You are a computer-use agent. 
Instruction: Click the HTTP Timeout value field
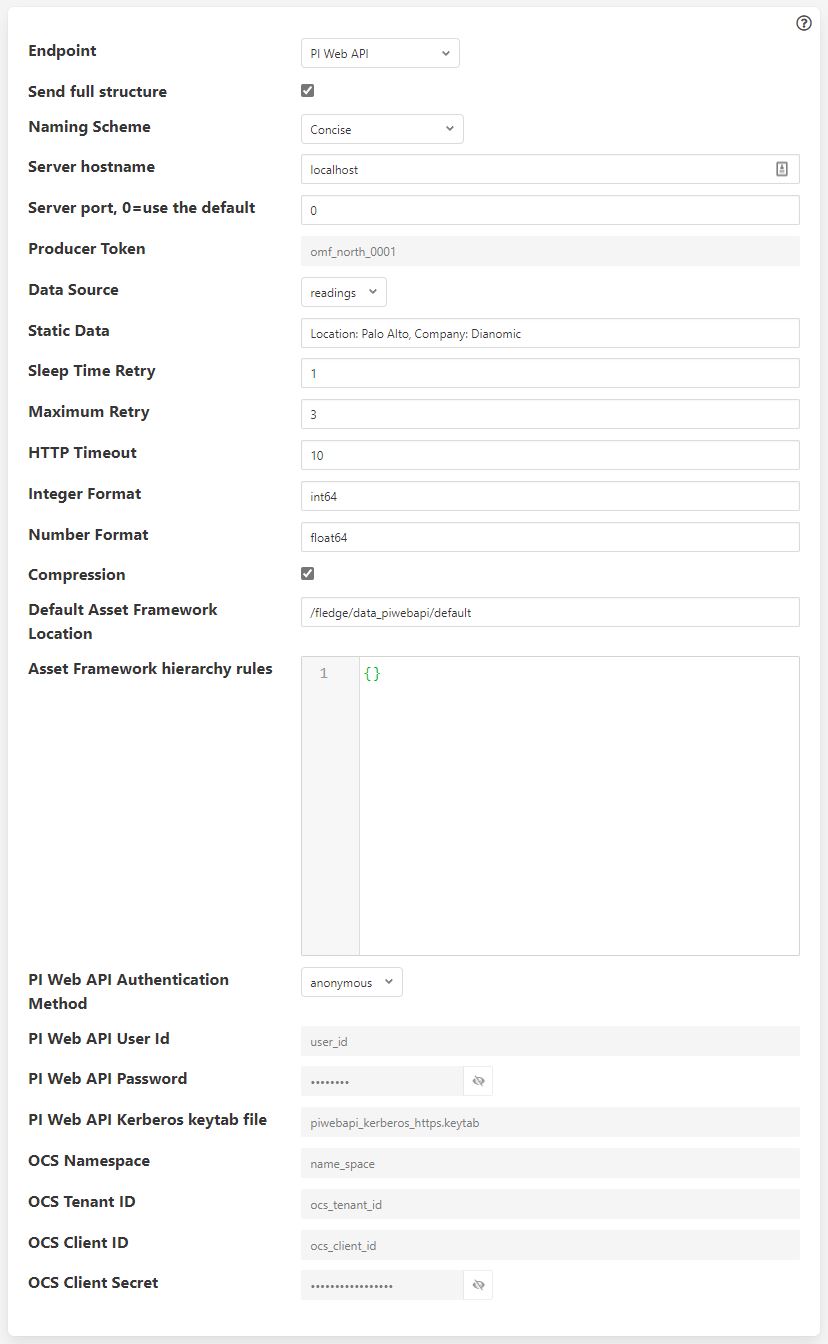tap(550, 455)
